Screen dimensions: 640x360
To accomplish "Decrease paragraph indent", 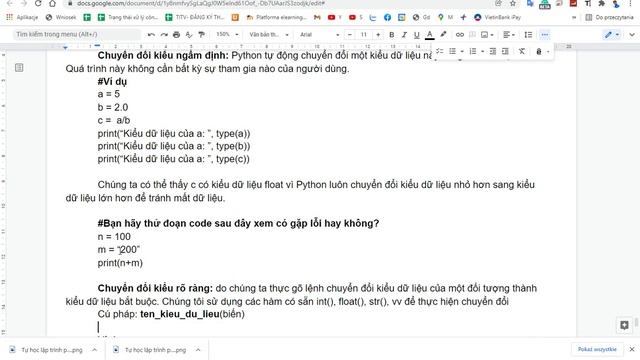I will tap(493, 51).
